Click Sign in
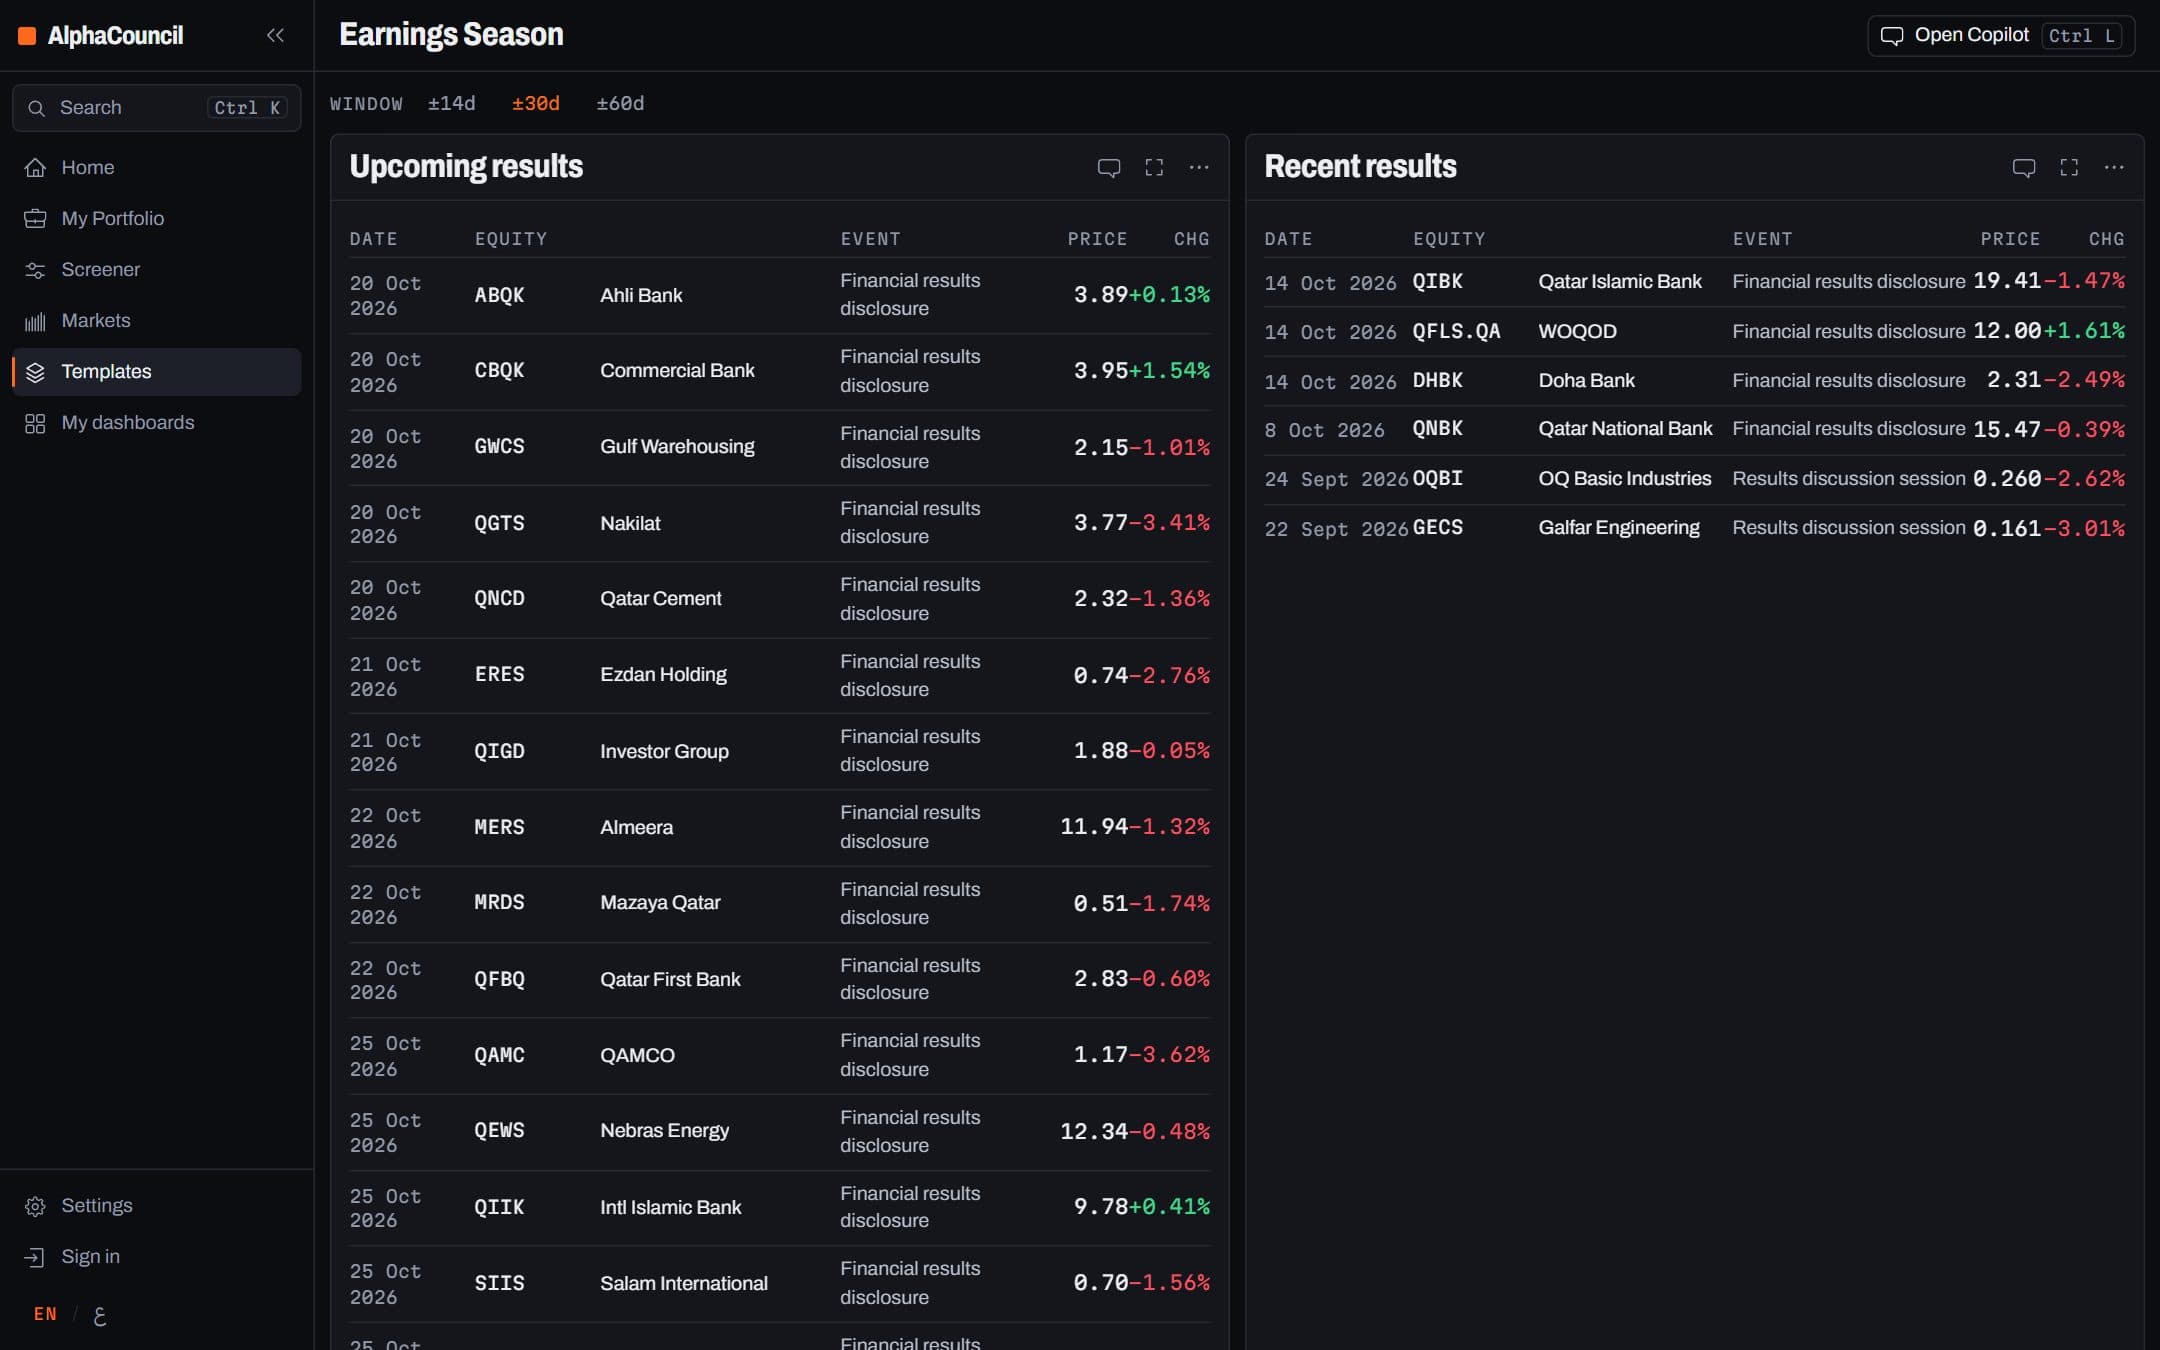2160x1350 pixels. point(156,1256)
